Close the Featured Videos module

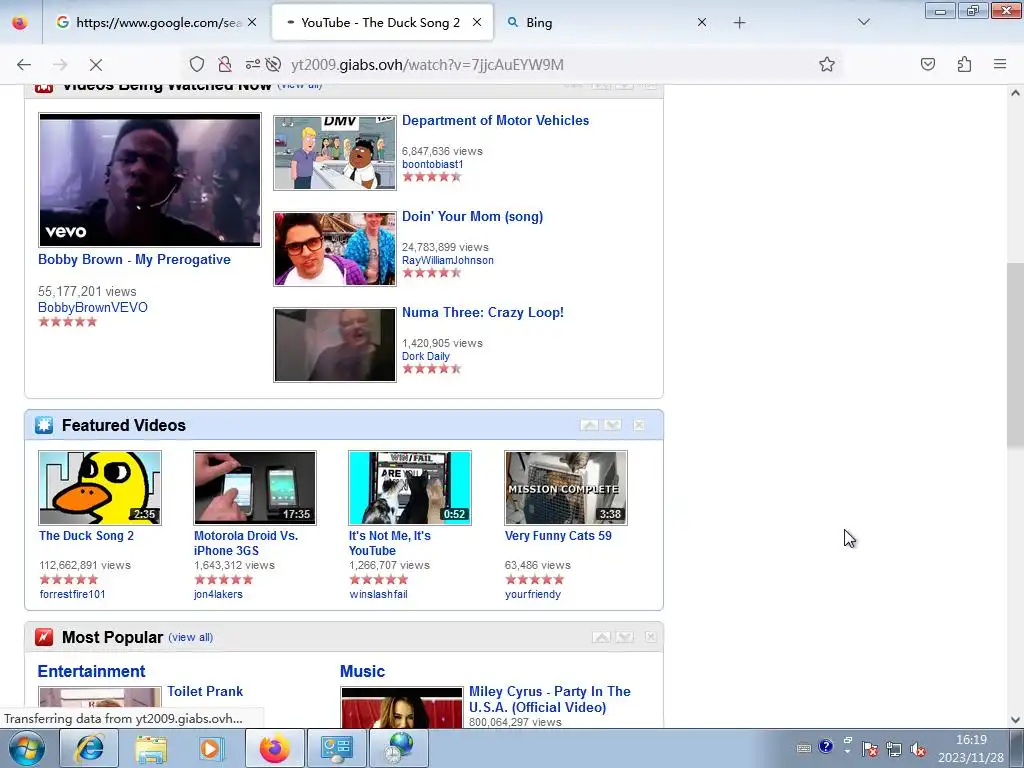tap(639, 425)
